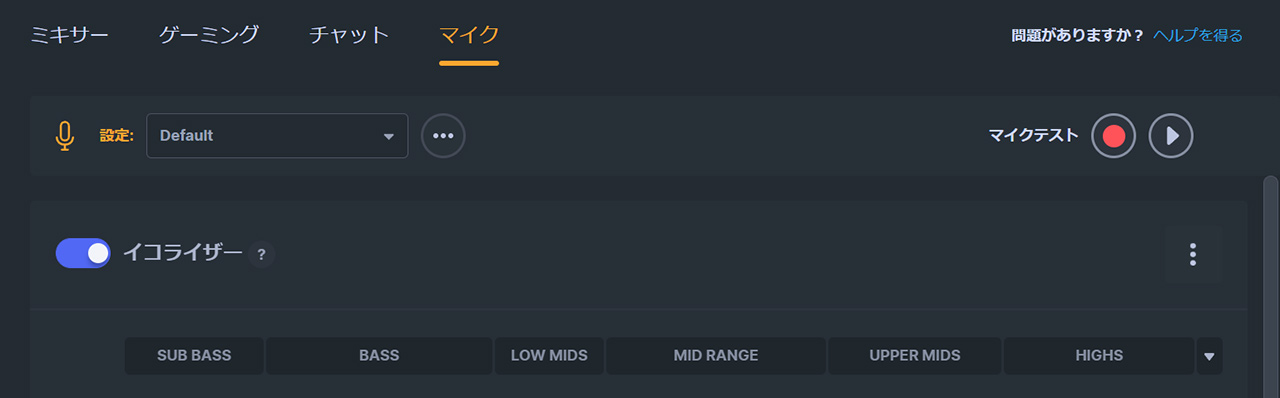Select the UPPER MIDS band

[915, 356]
